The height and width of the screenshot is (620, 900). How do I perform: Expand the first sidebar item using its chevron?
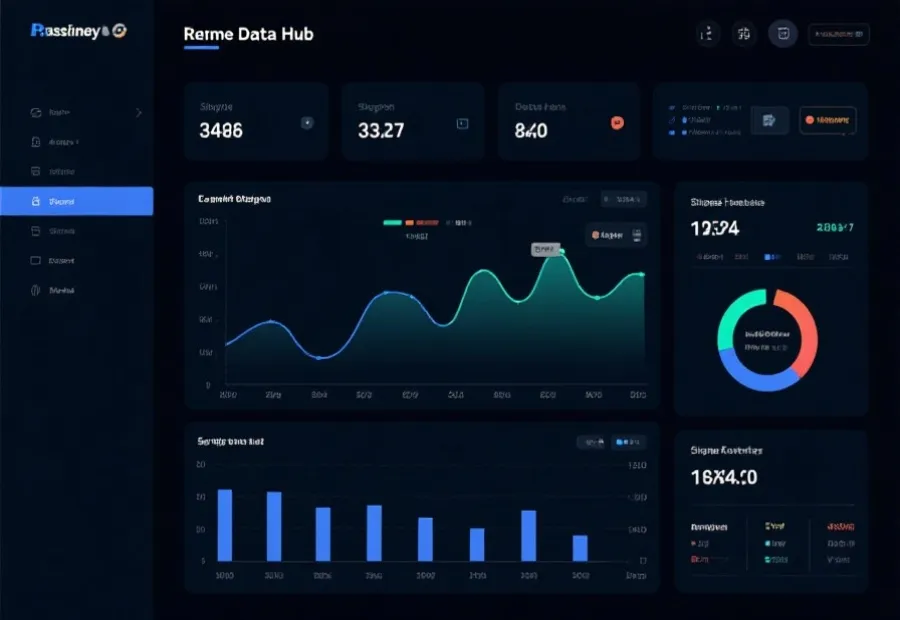coord(139,113)
